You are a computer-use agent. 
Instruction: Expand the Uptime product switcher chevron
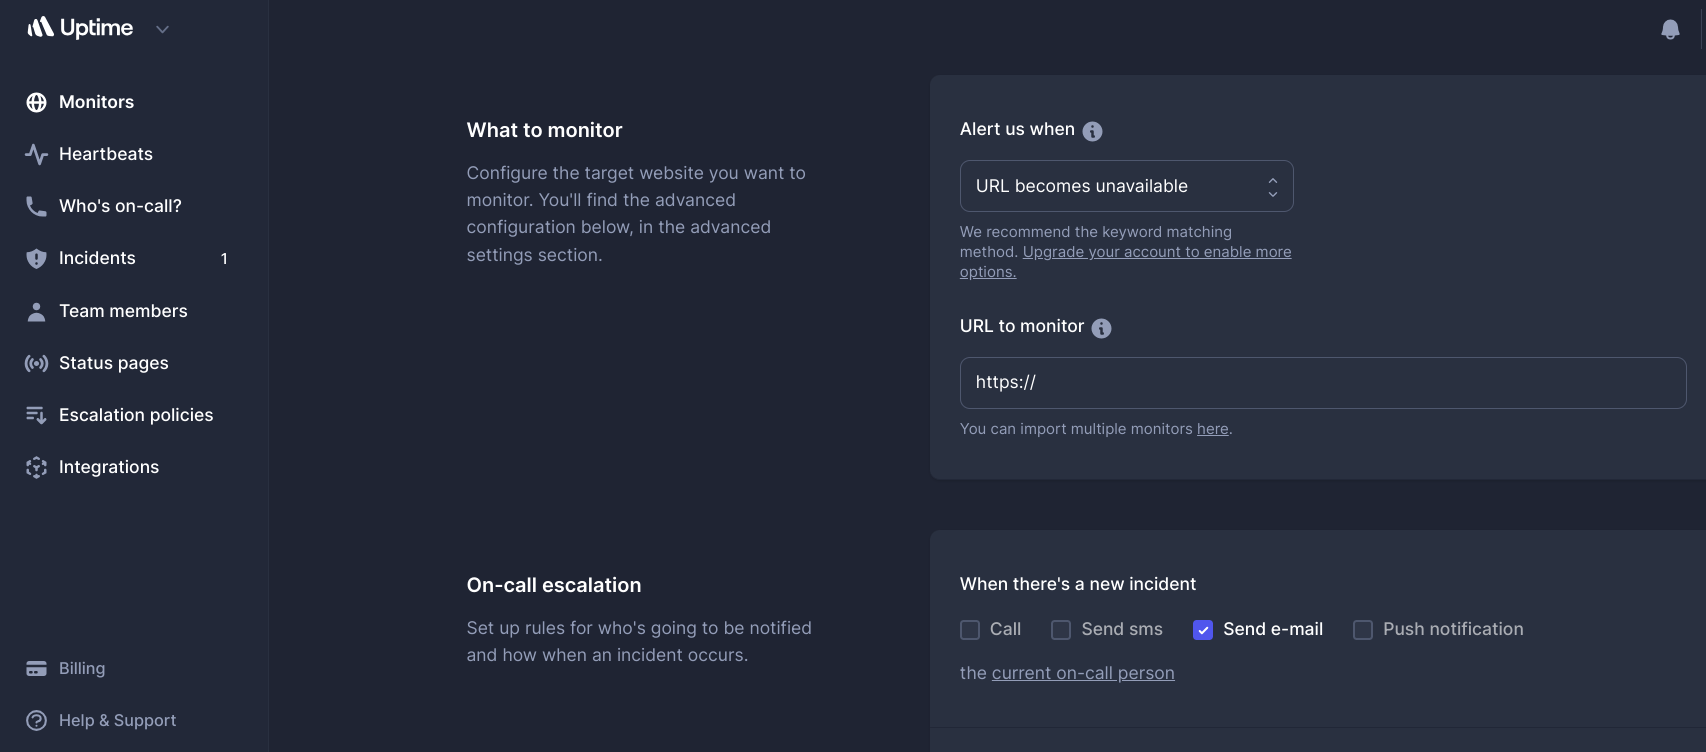pyautogui.click(x=163, y=30)
